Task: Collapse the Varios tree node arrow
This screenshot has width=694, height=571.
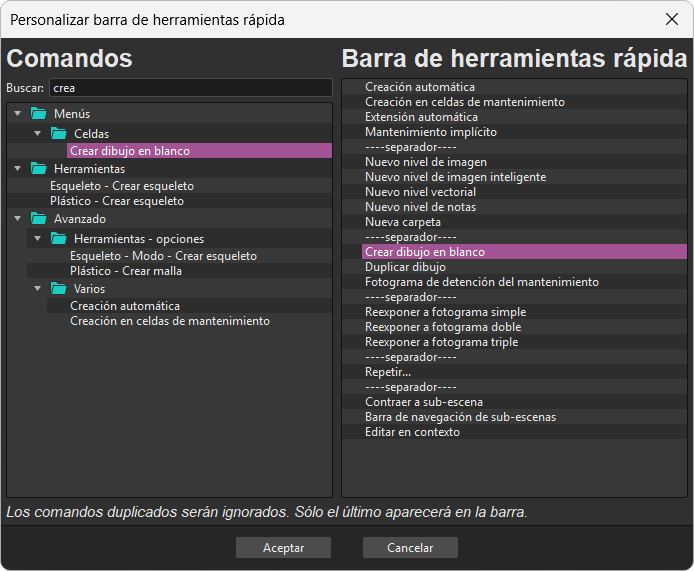Action: 38,289
